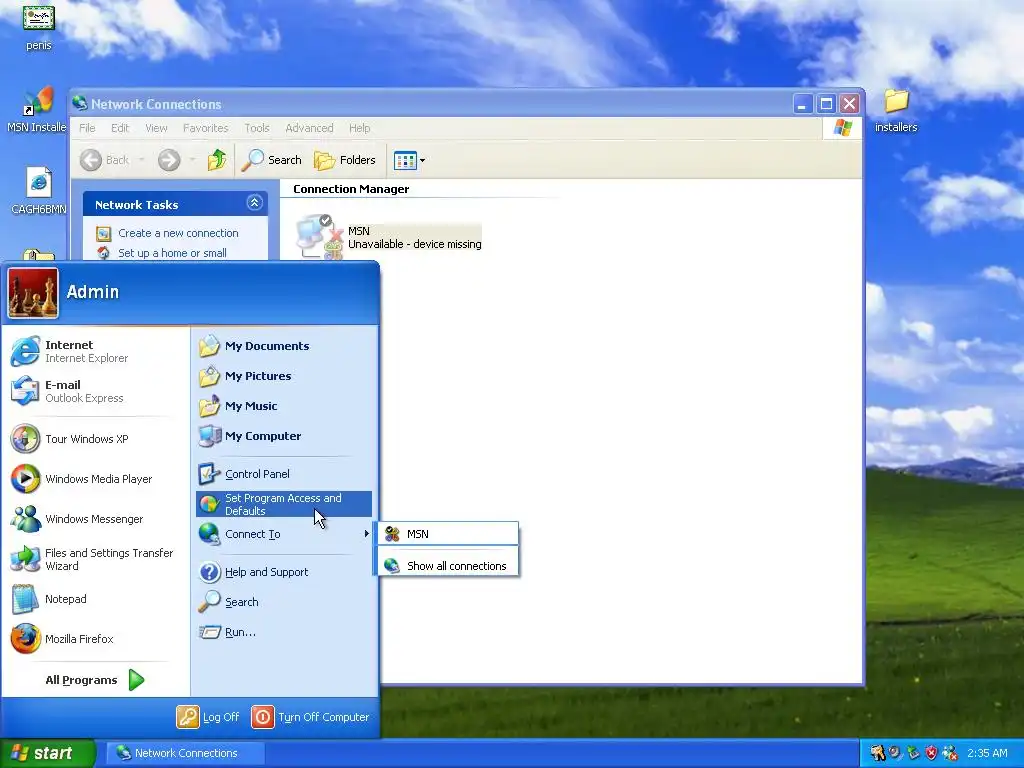Toggle the Folders pane button
The height and width of the screenshot is (768, 1024).
[345, 160]
